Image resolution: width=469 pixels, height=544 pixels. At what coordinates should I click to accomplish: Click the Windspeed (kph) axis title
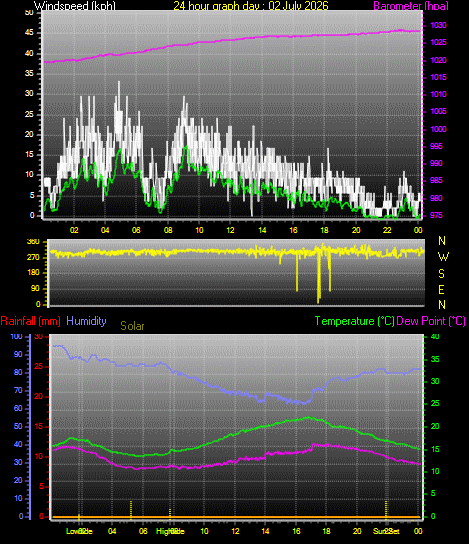[x=75, y=6]
